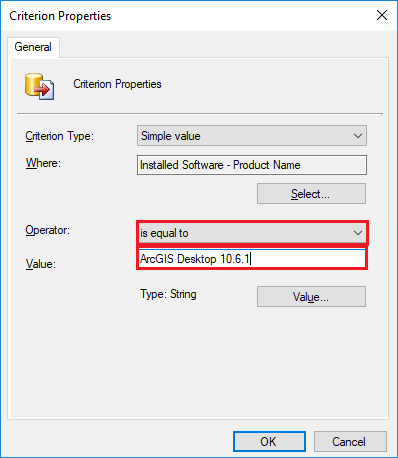
Task: Click the Operator dropdown chevron arrow
Action: tap(358, 233)
